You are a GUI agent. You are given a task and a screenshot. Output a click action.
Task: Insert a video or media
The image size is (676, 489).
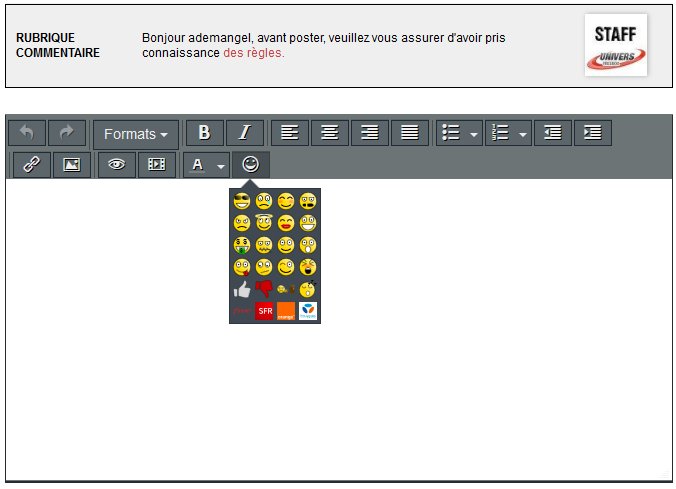(157, 164)
